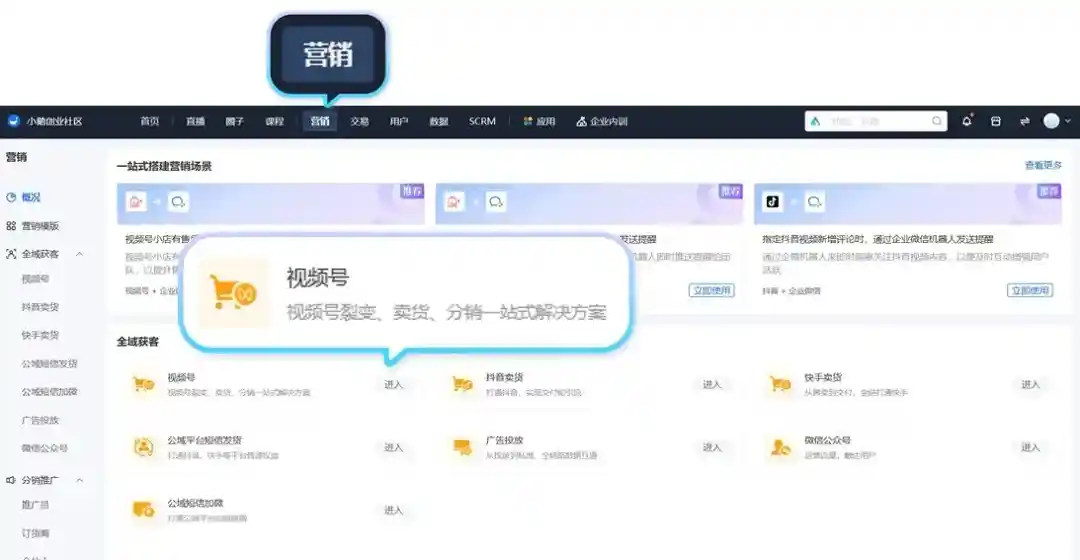Click 进入 for 快手卖货
The image size is (1080, 560).
pos(1030,384)
